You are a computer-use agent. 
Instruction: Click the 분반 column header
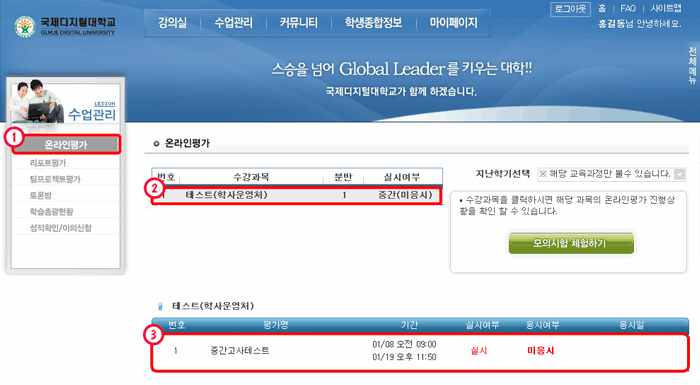(x=343, y=177)
